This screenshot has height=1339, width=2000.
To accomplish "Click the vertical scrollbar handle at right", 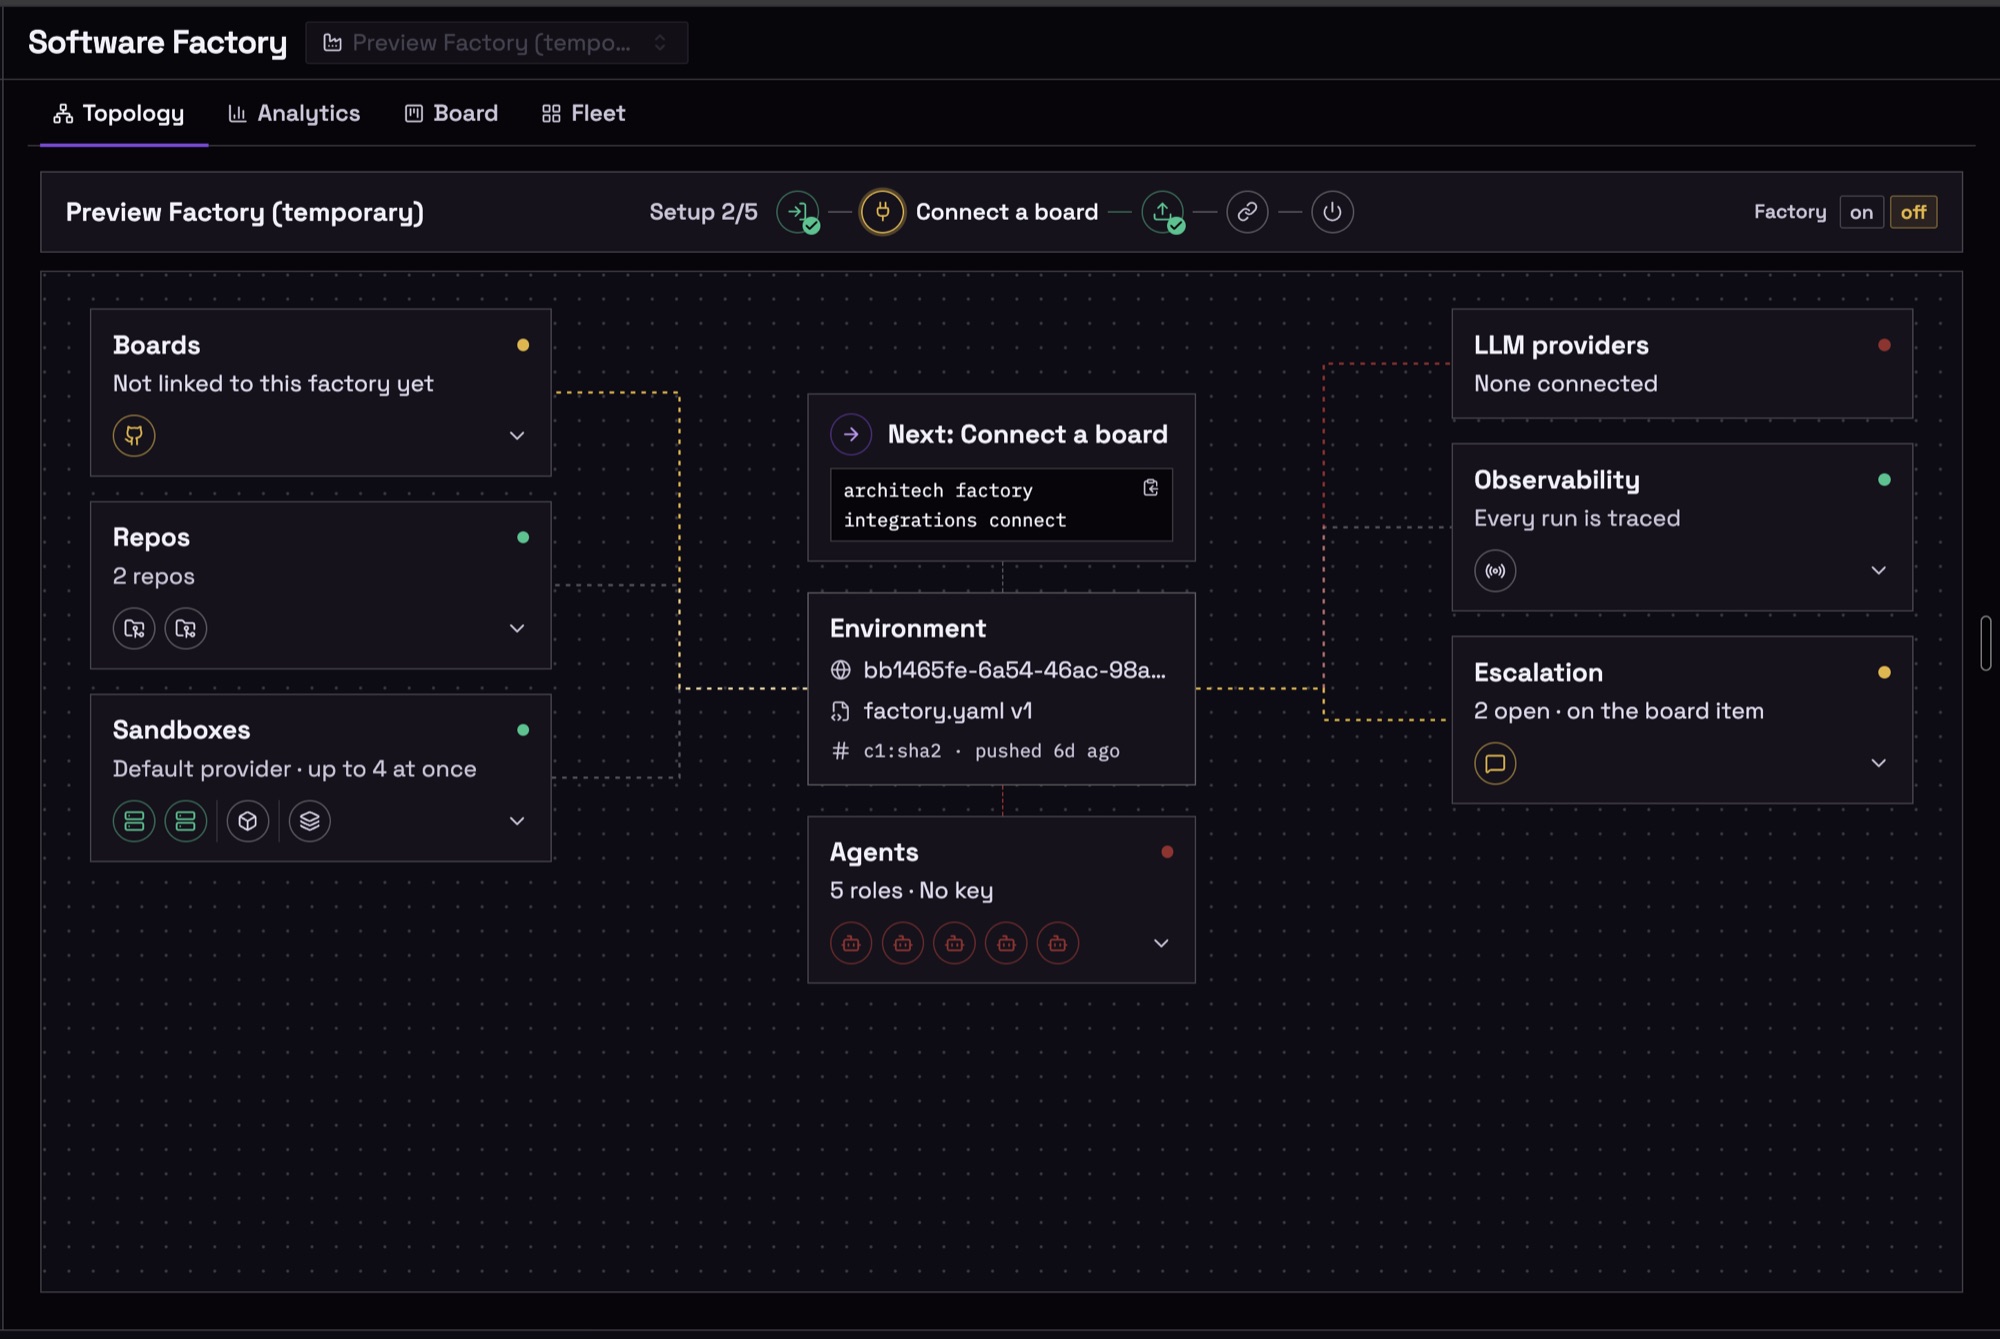I will (x=1986, y=644).
